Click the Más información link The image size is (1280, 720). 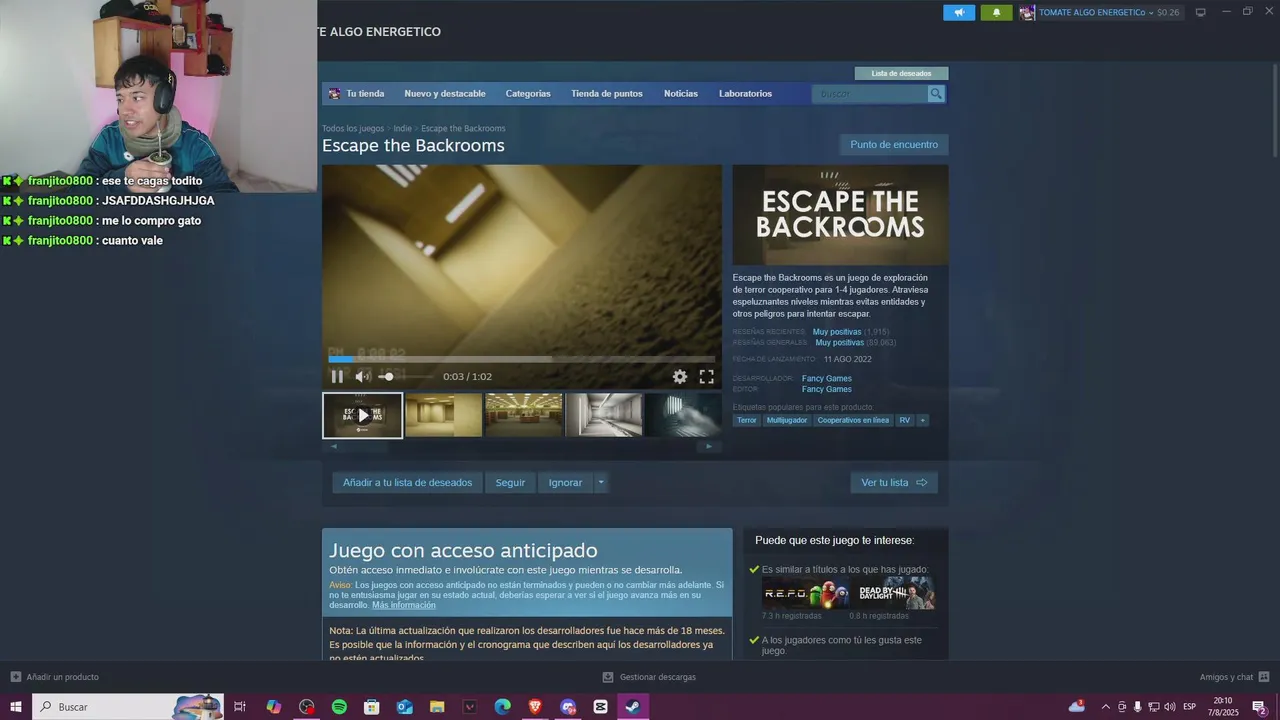(x=404, y=605)
